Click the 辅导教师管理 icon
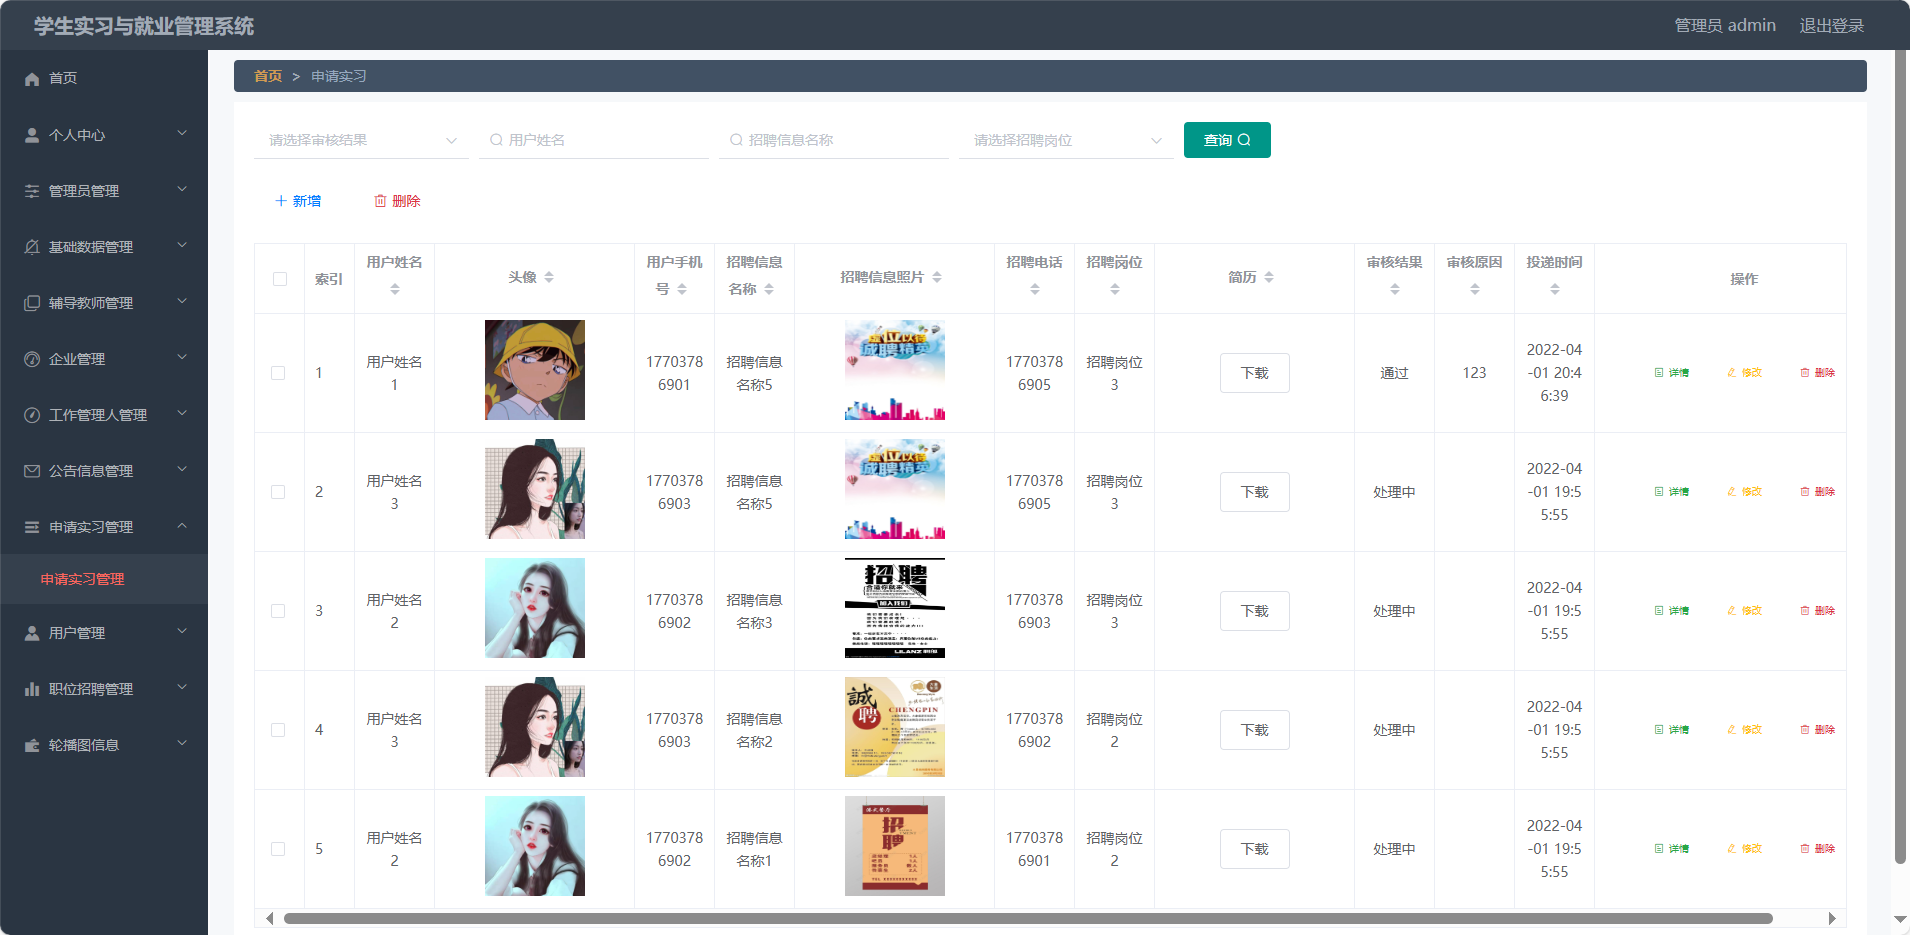This screenshot has width=1910, height=935. point(32,303)
